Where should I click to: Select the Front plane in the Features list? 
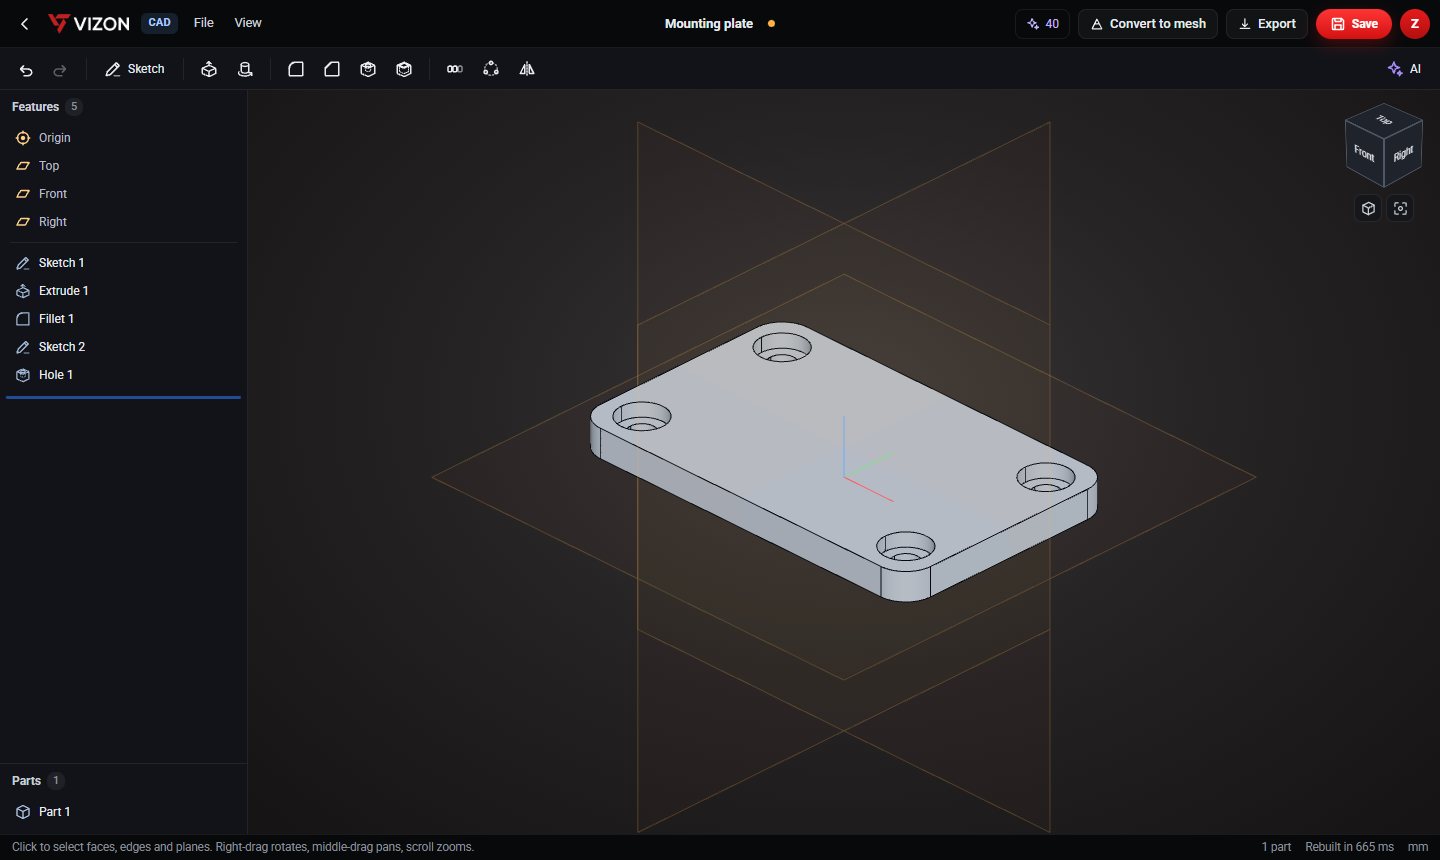pyautogui.click(x=124, y=194)
